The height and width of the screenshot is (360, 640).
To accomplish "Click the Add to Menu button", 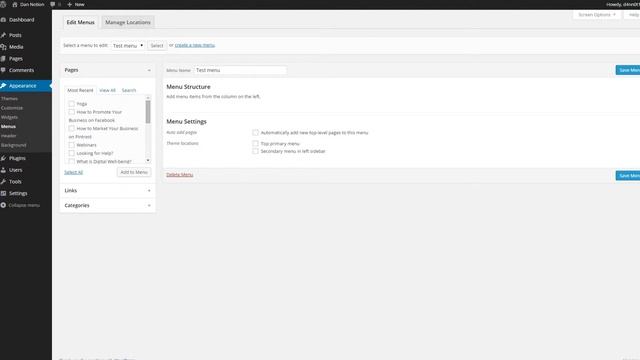I will 134,172.
